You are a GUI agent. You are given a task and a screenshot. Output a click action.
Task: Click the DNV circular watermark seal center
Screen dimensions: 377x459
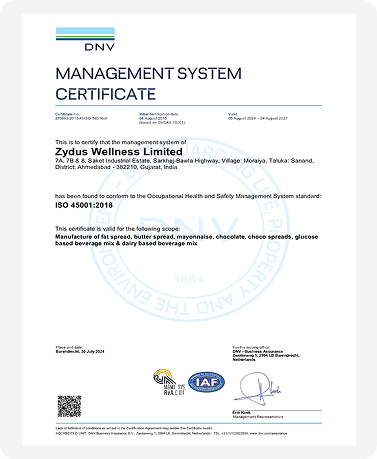[x=189, y=229]
